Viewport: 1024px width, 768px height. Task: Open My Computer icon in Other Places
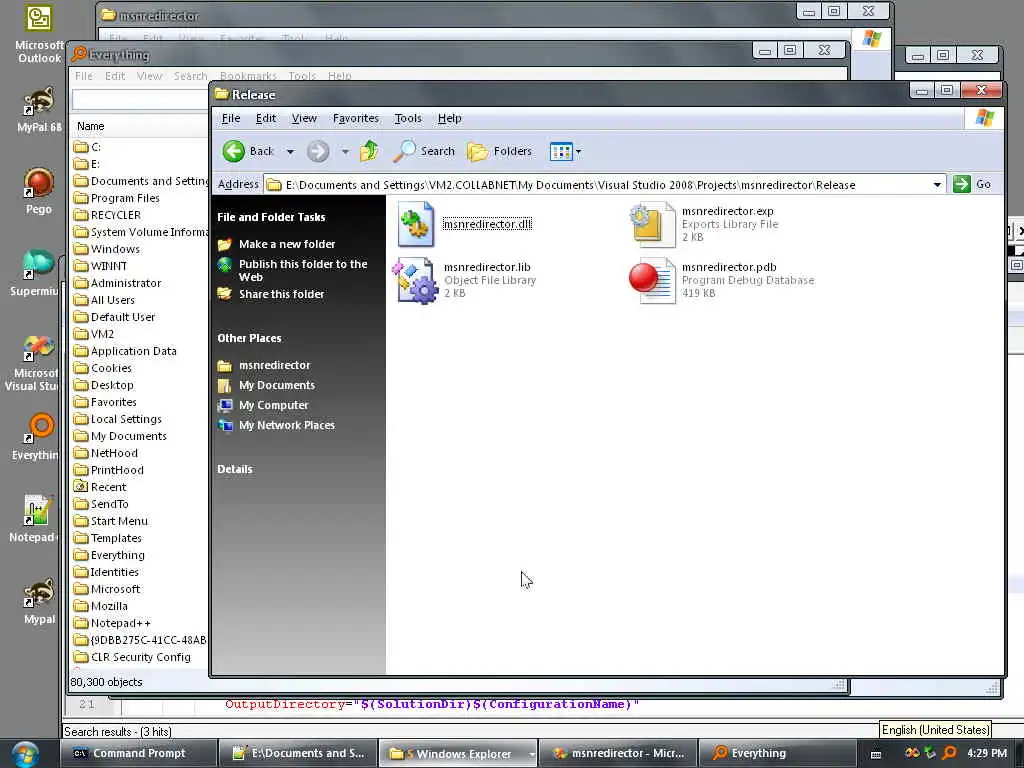point(225,406)
